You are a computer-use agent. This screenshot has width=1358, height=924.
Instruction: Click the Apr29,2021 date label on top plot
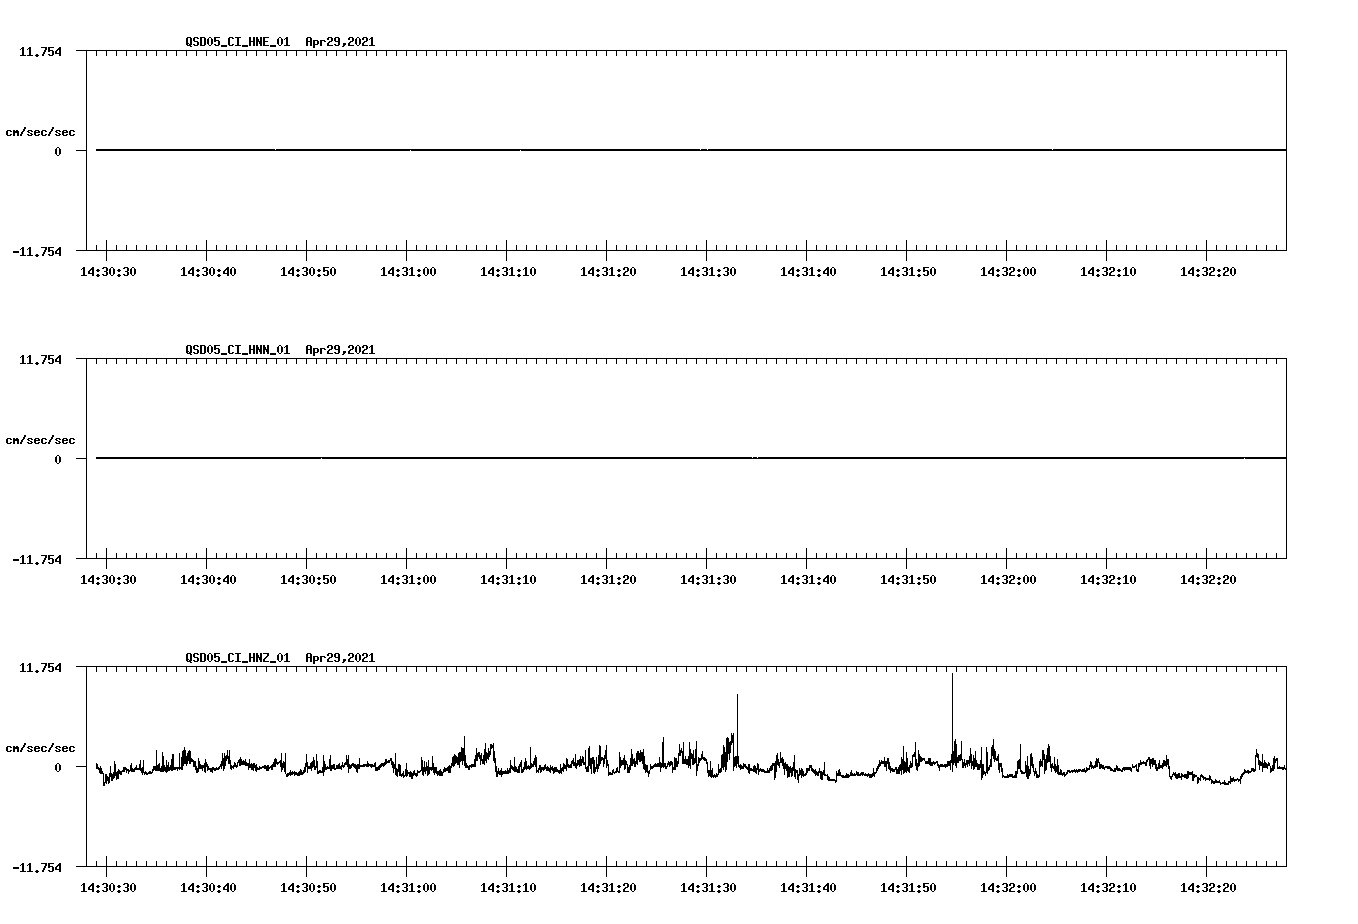click(340, 42)
